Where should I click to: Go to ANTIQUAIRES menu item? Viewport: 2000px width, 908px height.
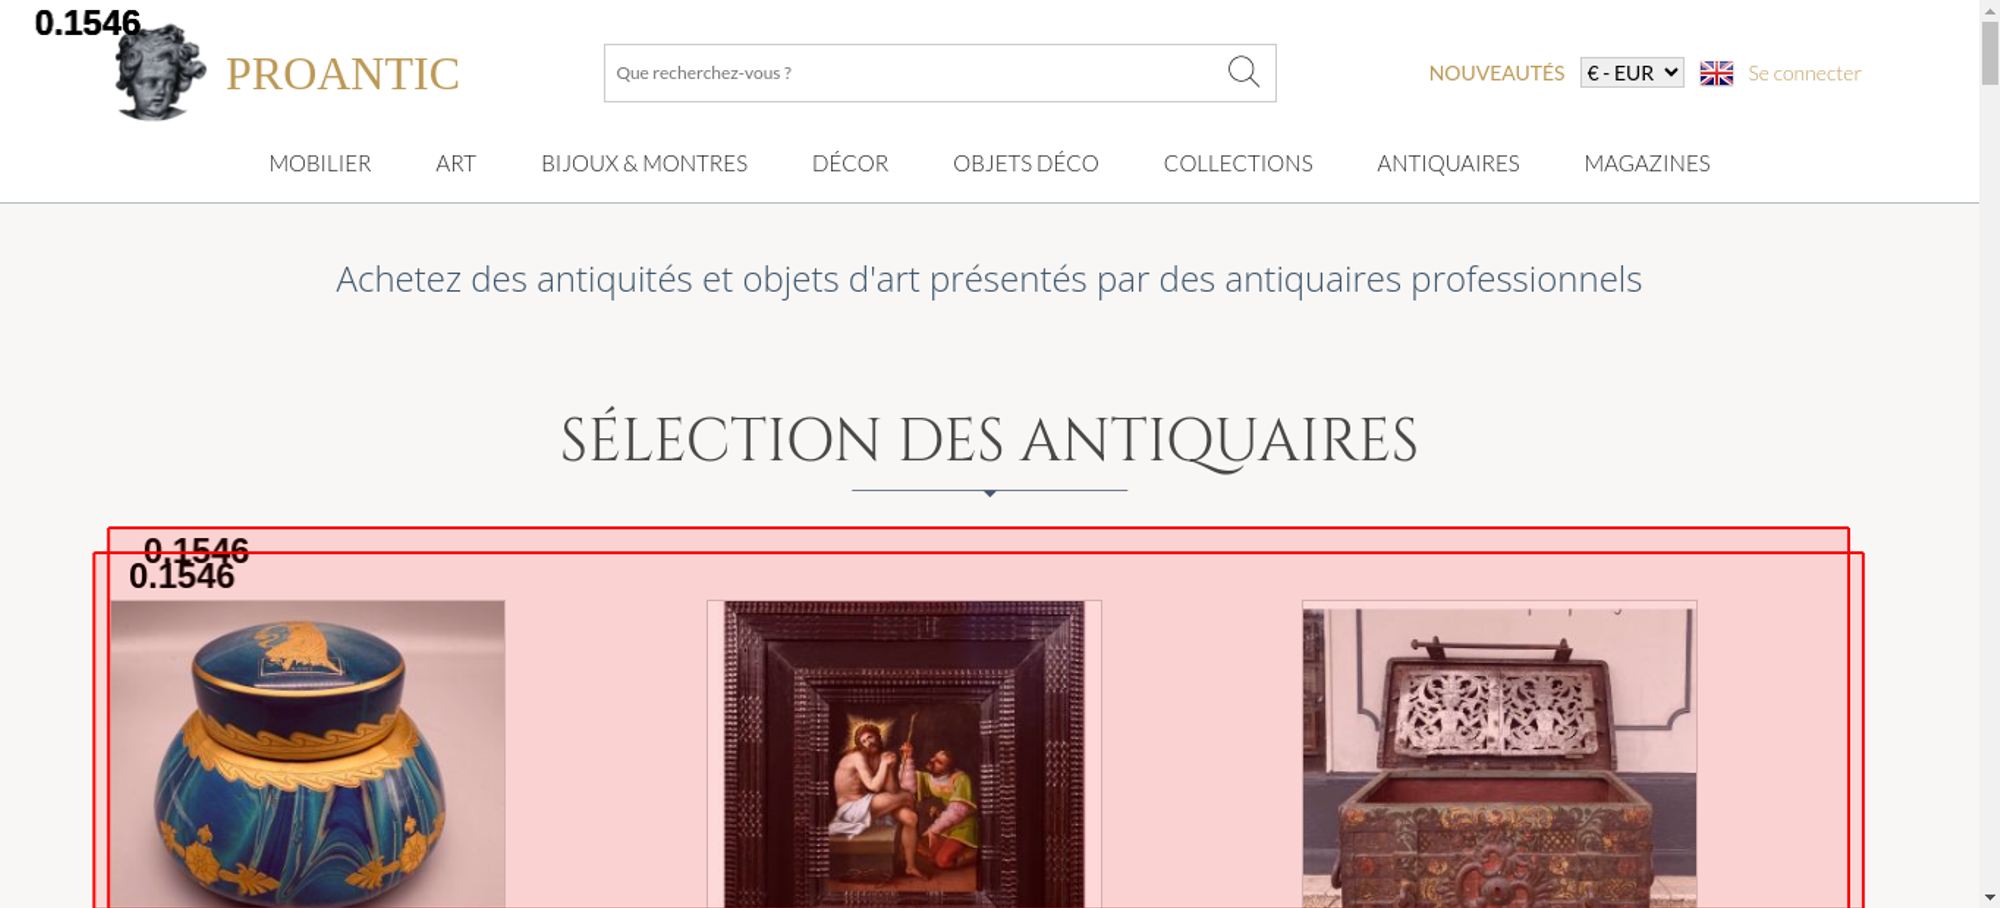tap(1448, 163)
